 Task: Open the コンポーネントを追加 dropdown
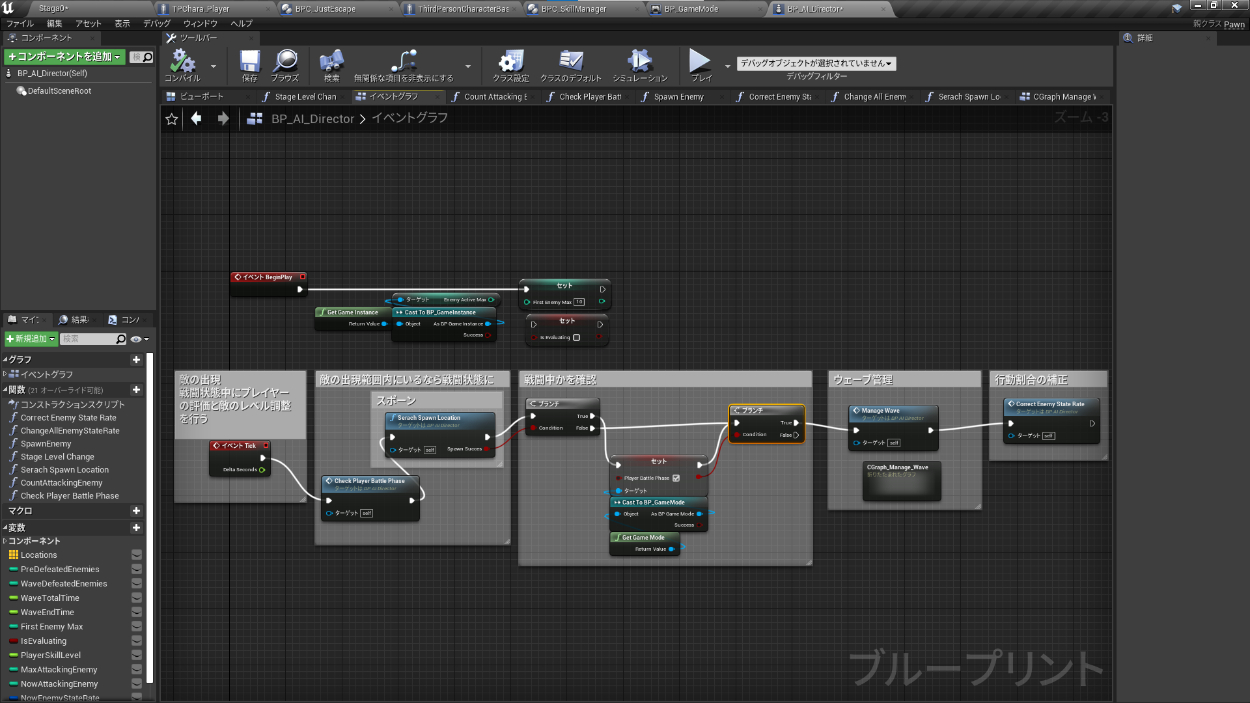(64, 57)
